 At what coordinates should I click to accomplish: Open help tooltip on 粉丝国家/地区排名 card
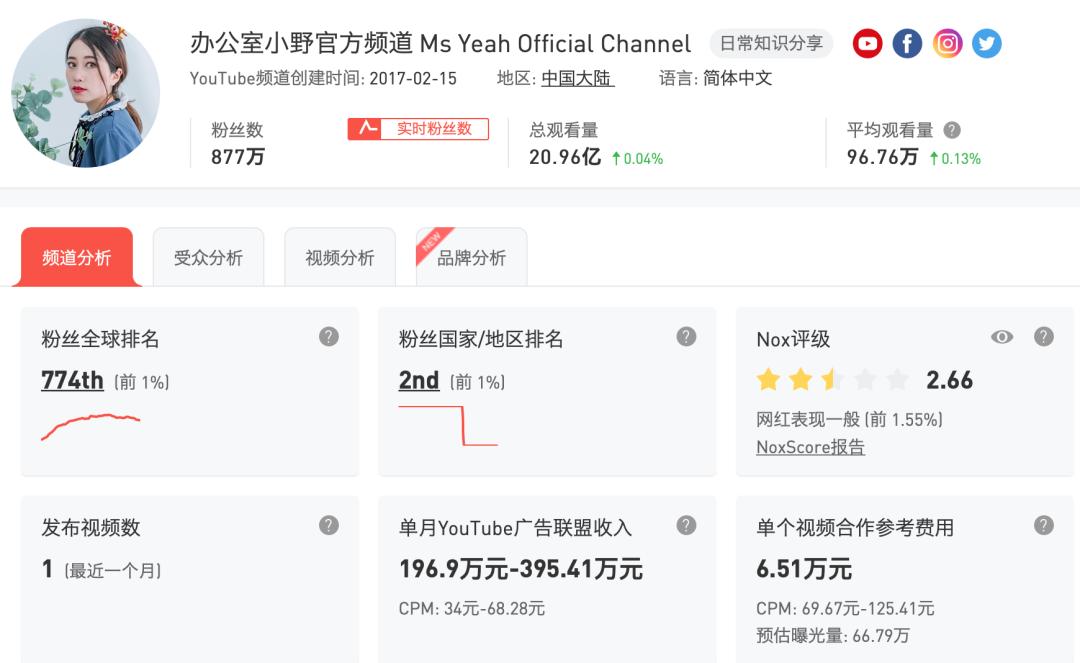coord(685,338)
